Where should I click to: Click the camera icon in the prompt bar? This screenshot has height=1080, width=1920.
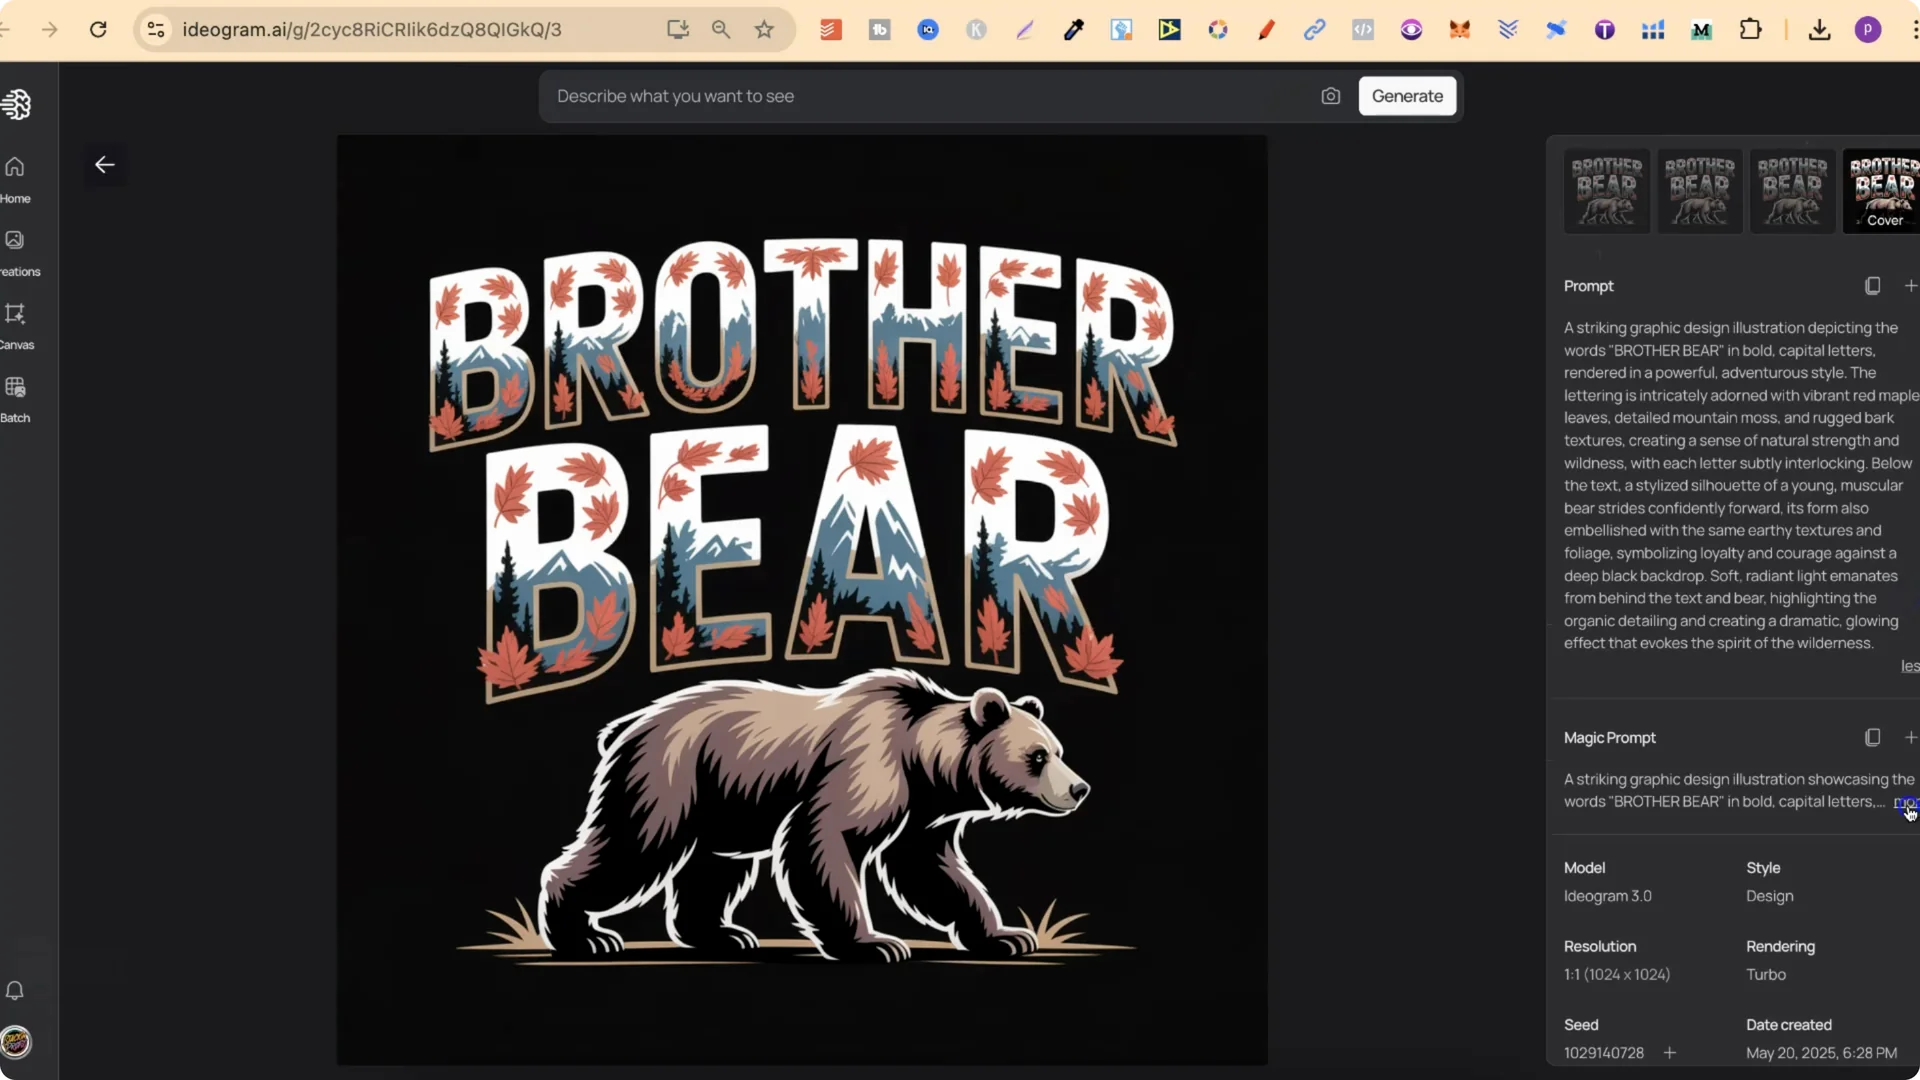[x=1330, y=95]
